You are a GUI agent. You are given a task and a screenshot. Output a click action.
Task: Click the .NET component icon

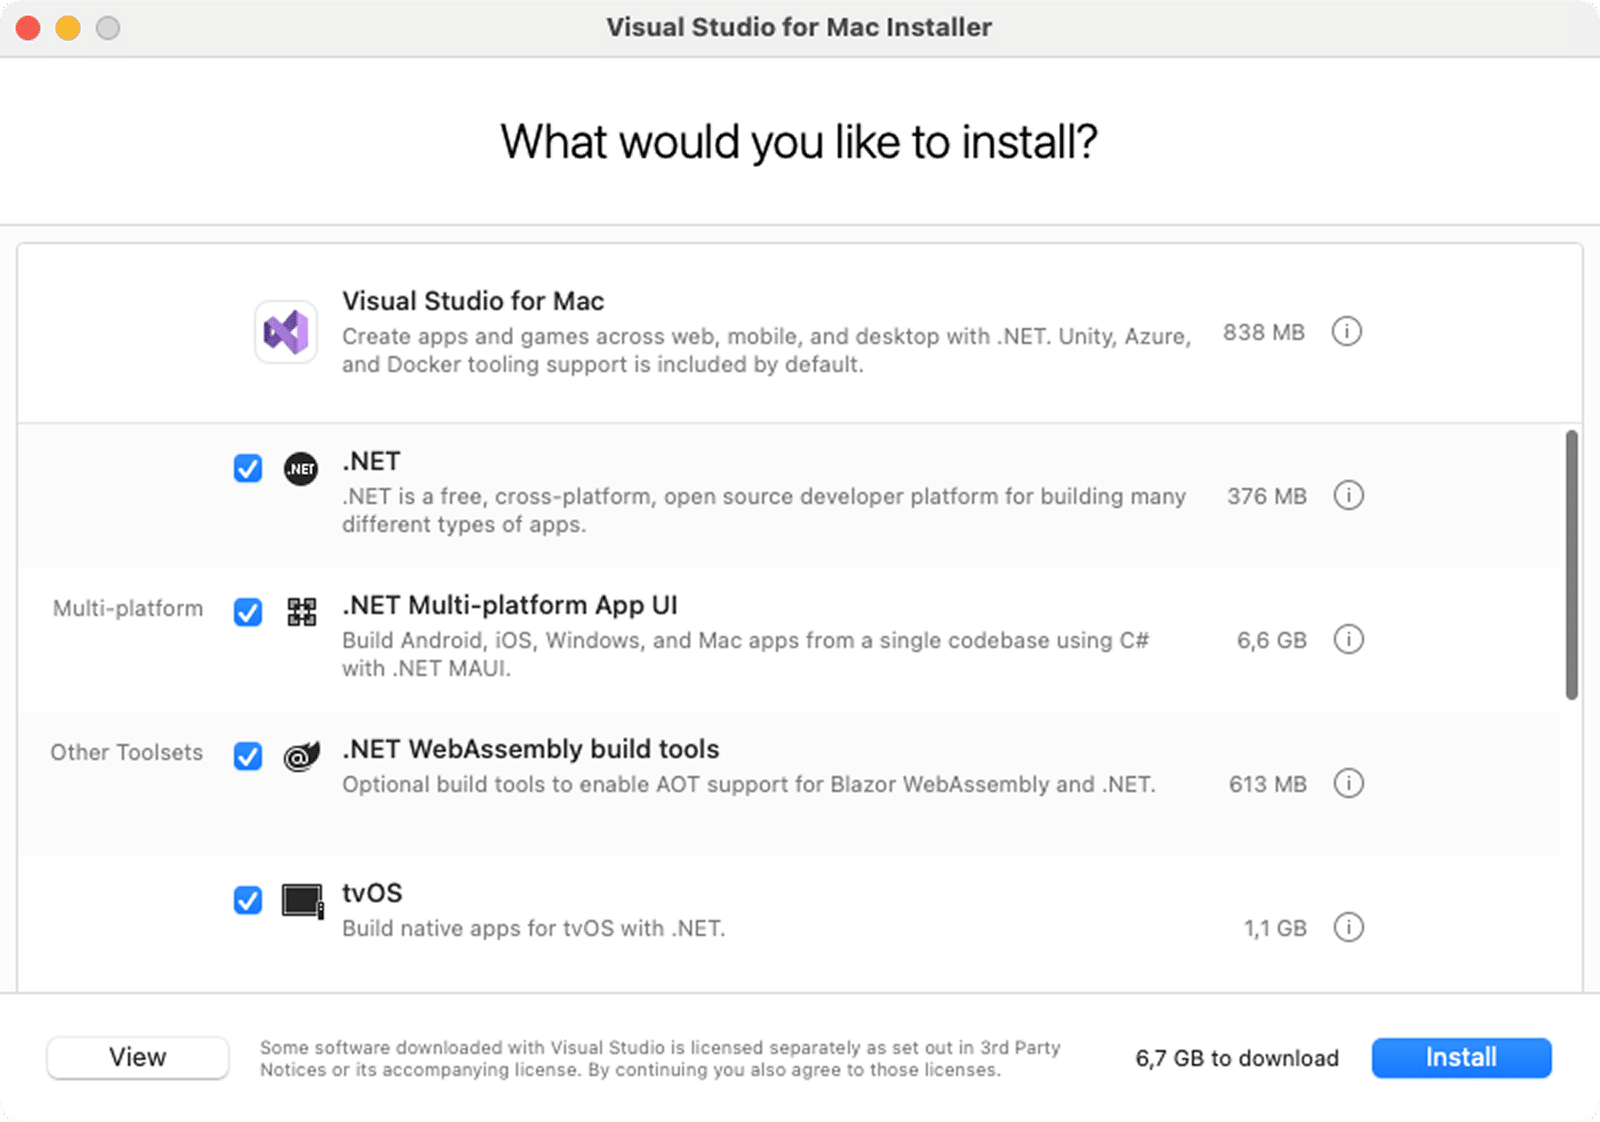pyautogui.click(x=300, y=468)
